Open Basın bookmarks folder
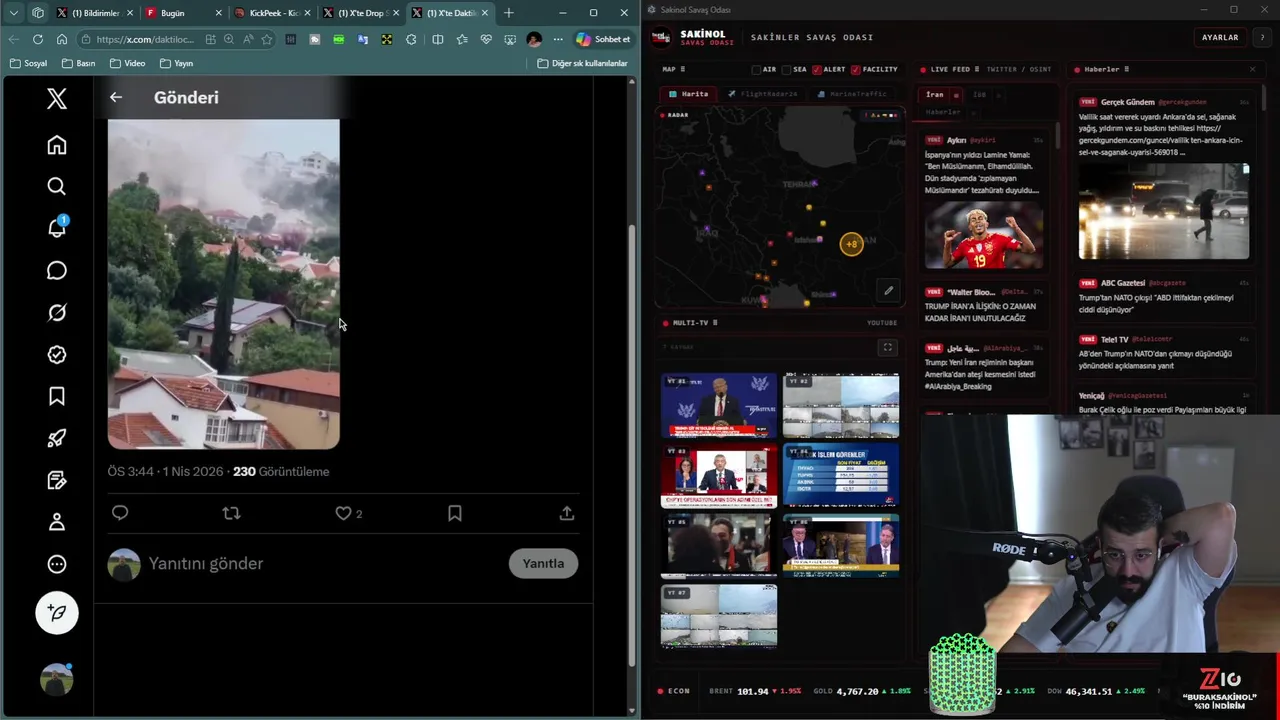Viewport: 1280px width, 720px height. tap(78, 63)
